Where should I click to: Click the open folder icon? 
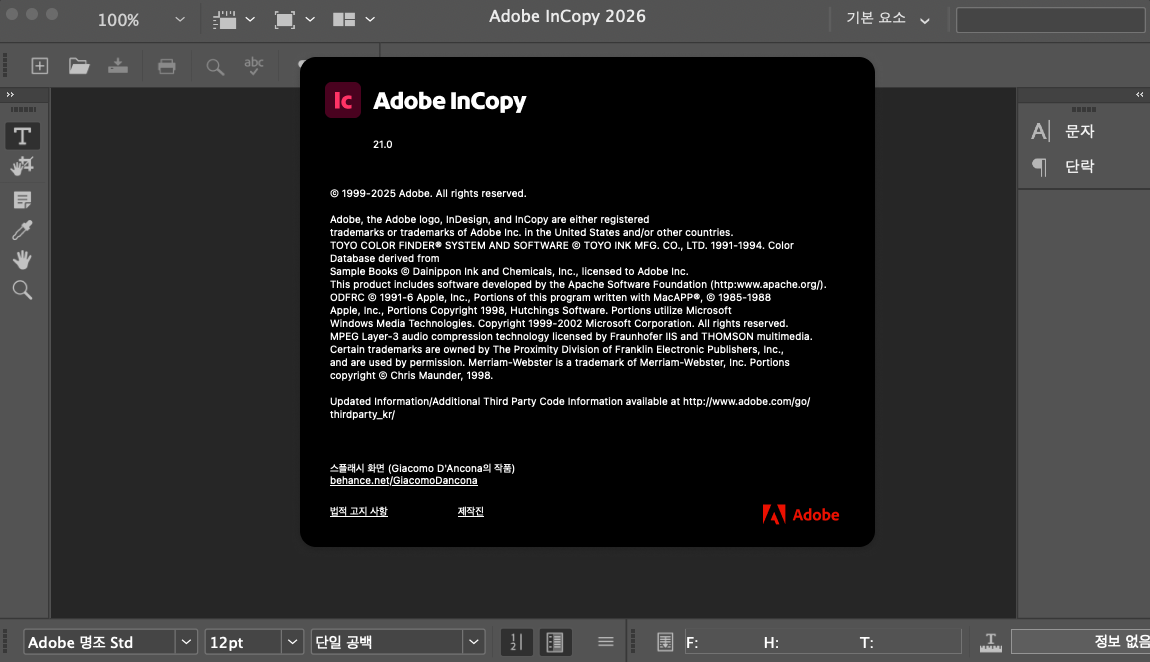tap(79, 66)
